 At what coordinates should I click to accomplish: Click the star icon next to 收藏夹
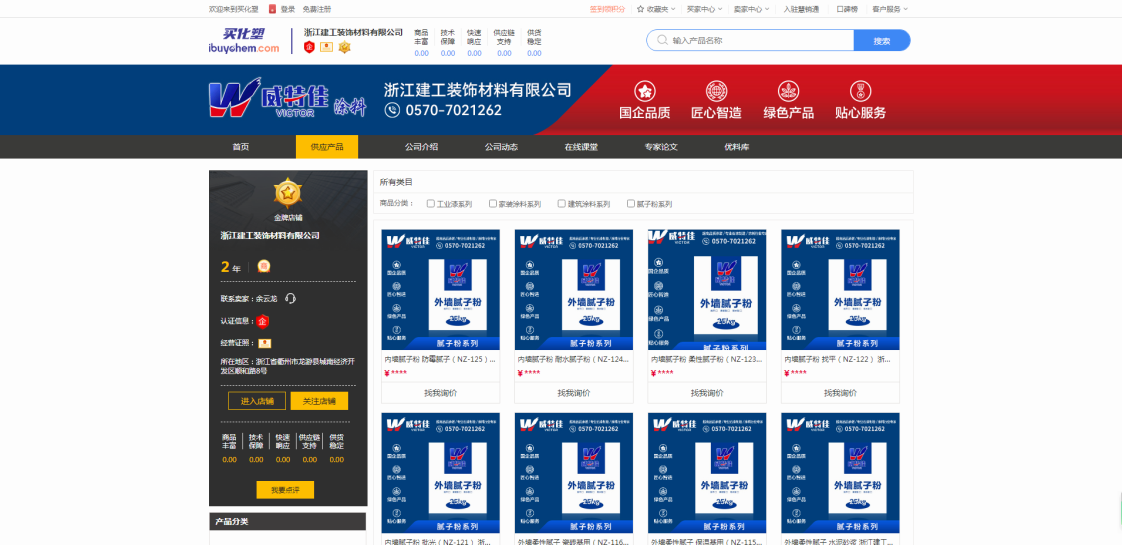[x=640, y=9]
